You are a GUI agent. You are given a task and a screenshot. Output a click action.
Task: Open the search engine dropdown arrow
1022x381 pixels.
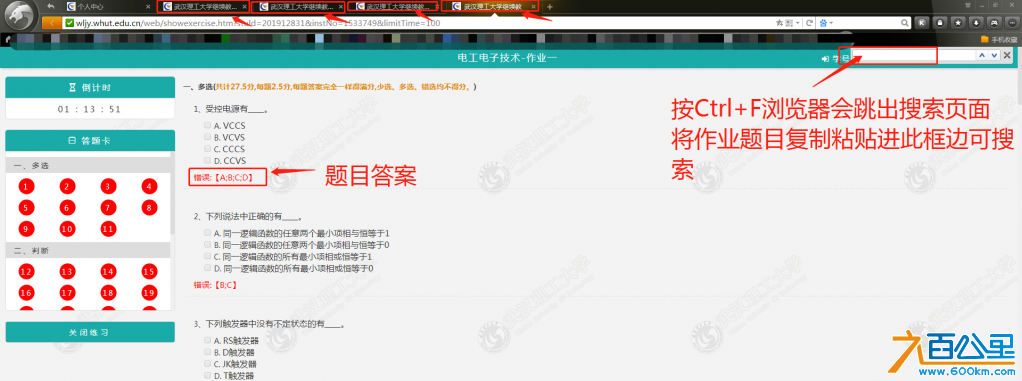(x=832, y=23)
